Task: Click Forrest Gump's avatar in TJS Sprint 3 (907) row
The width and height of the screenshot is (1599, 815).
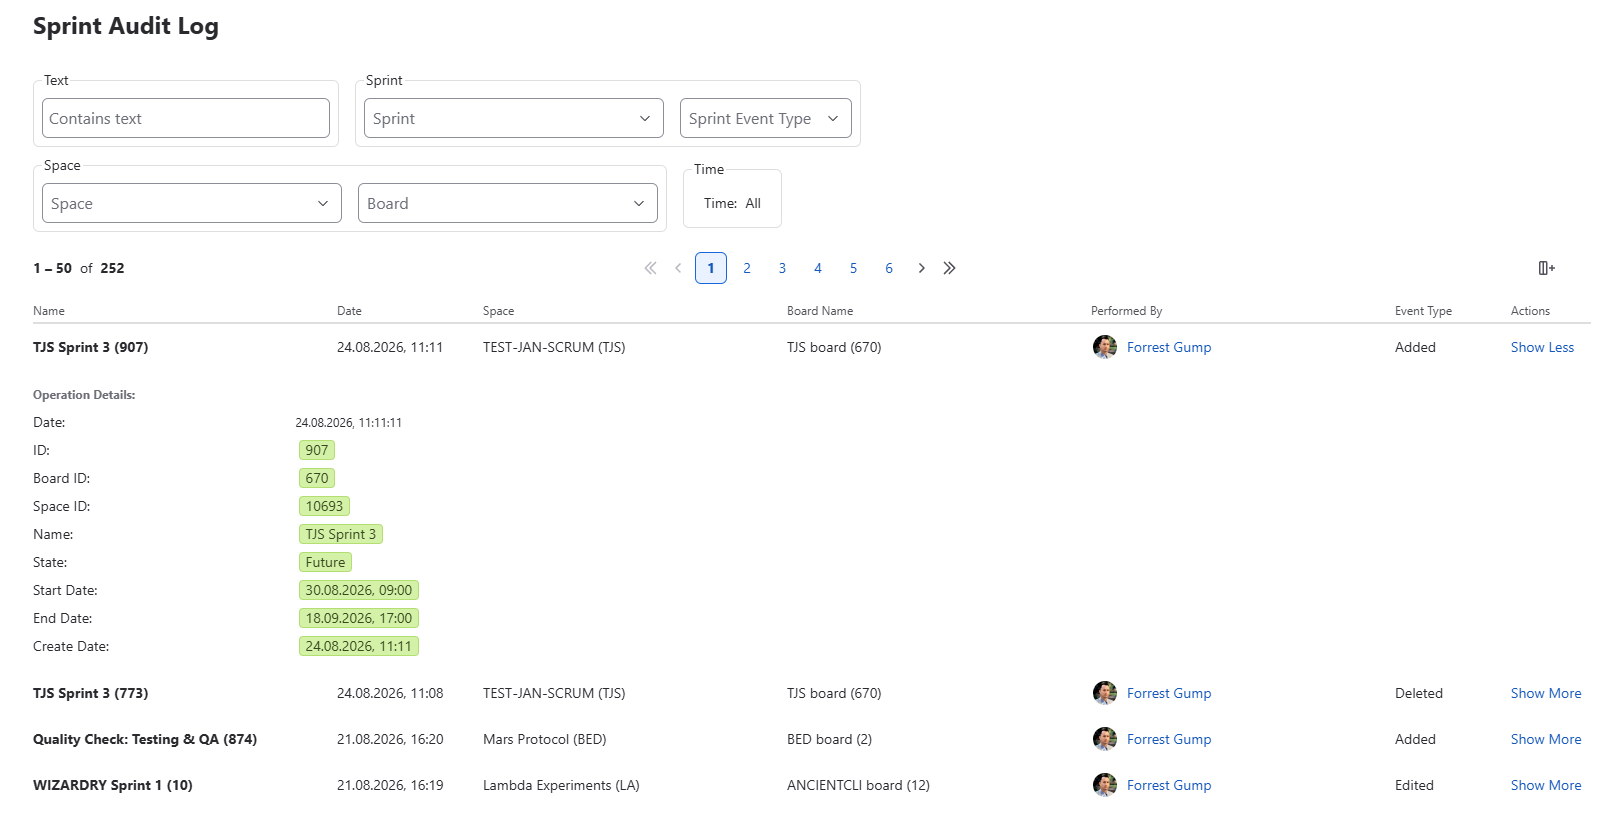Action: coord(1105,347)
